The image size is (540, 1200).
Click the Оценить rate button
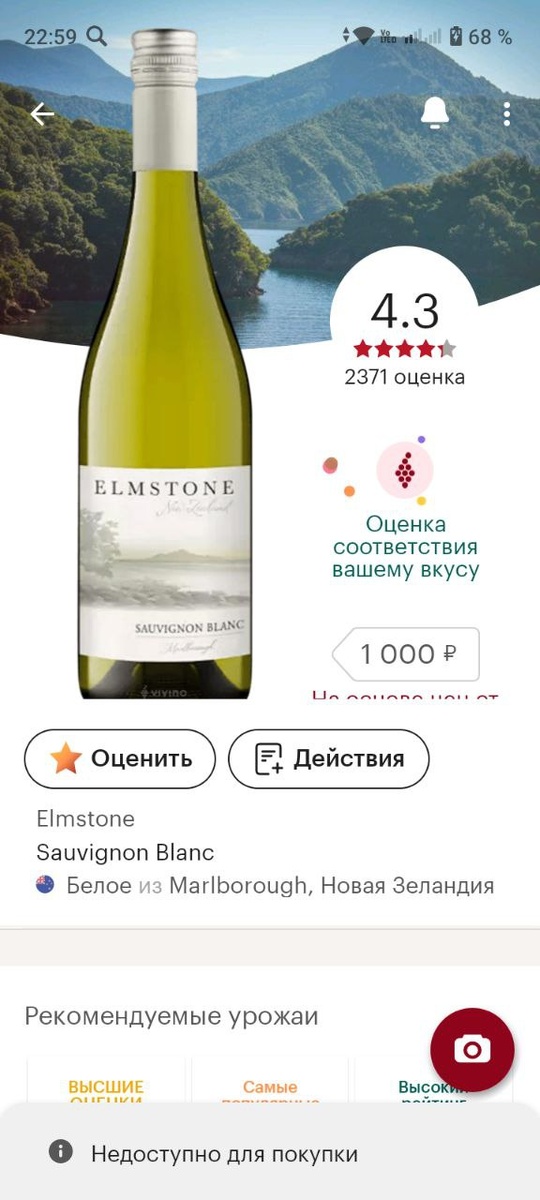pos(120,759)
